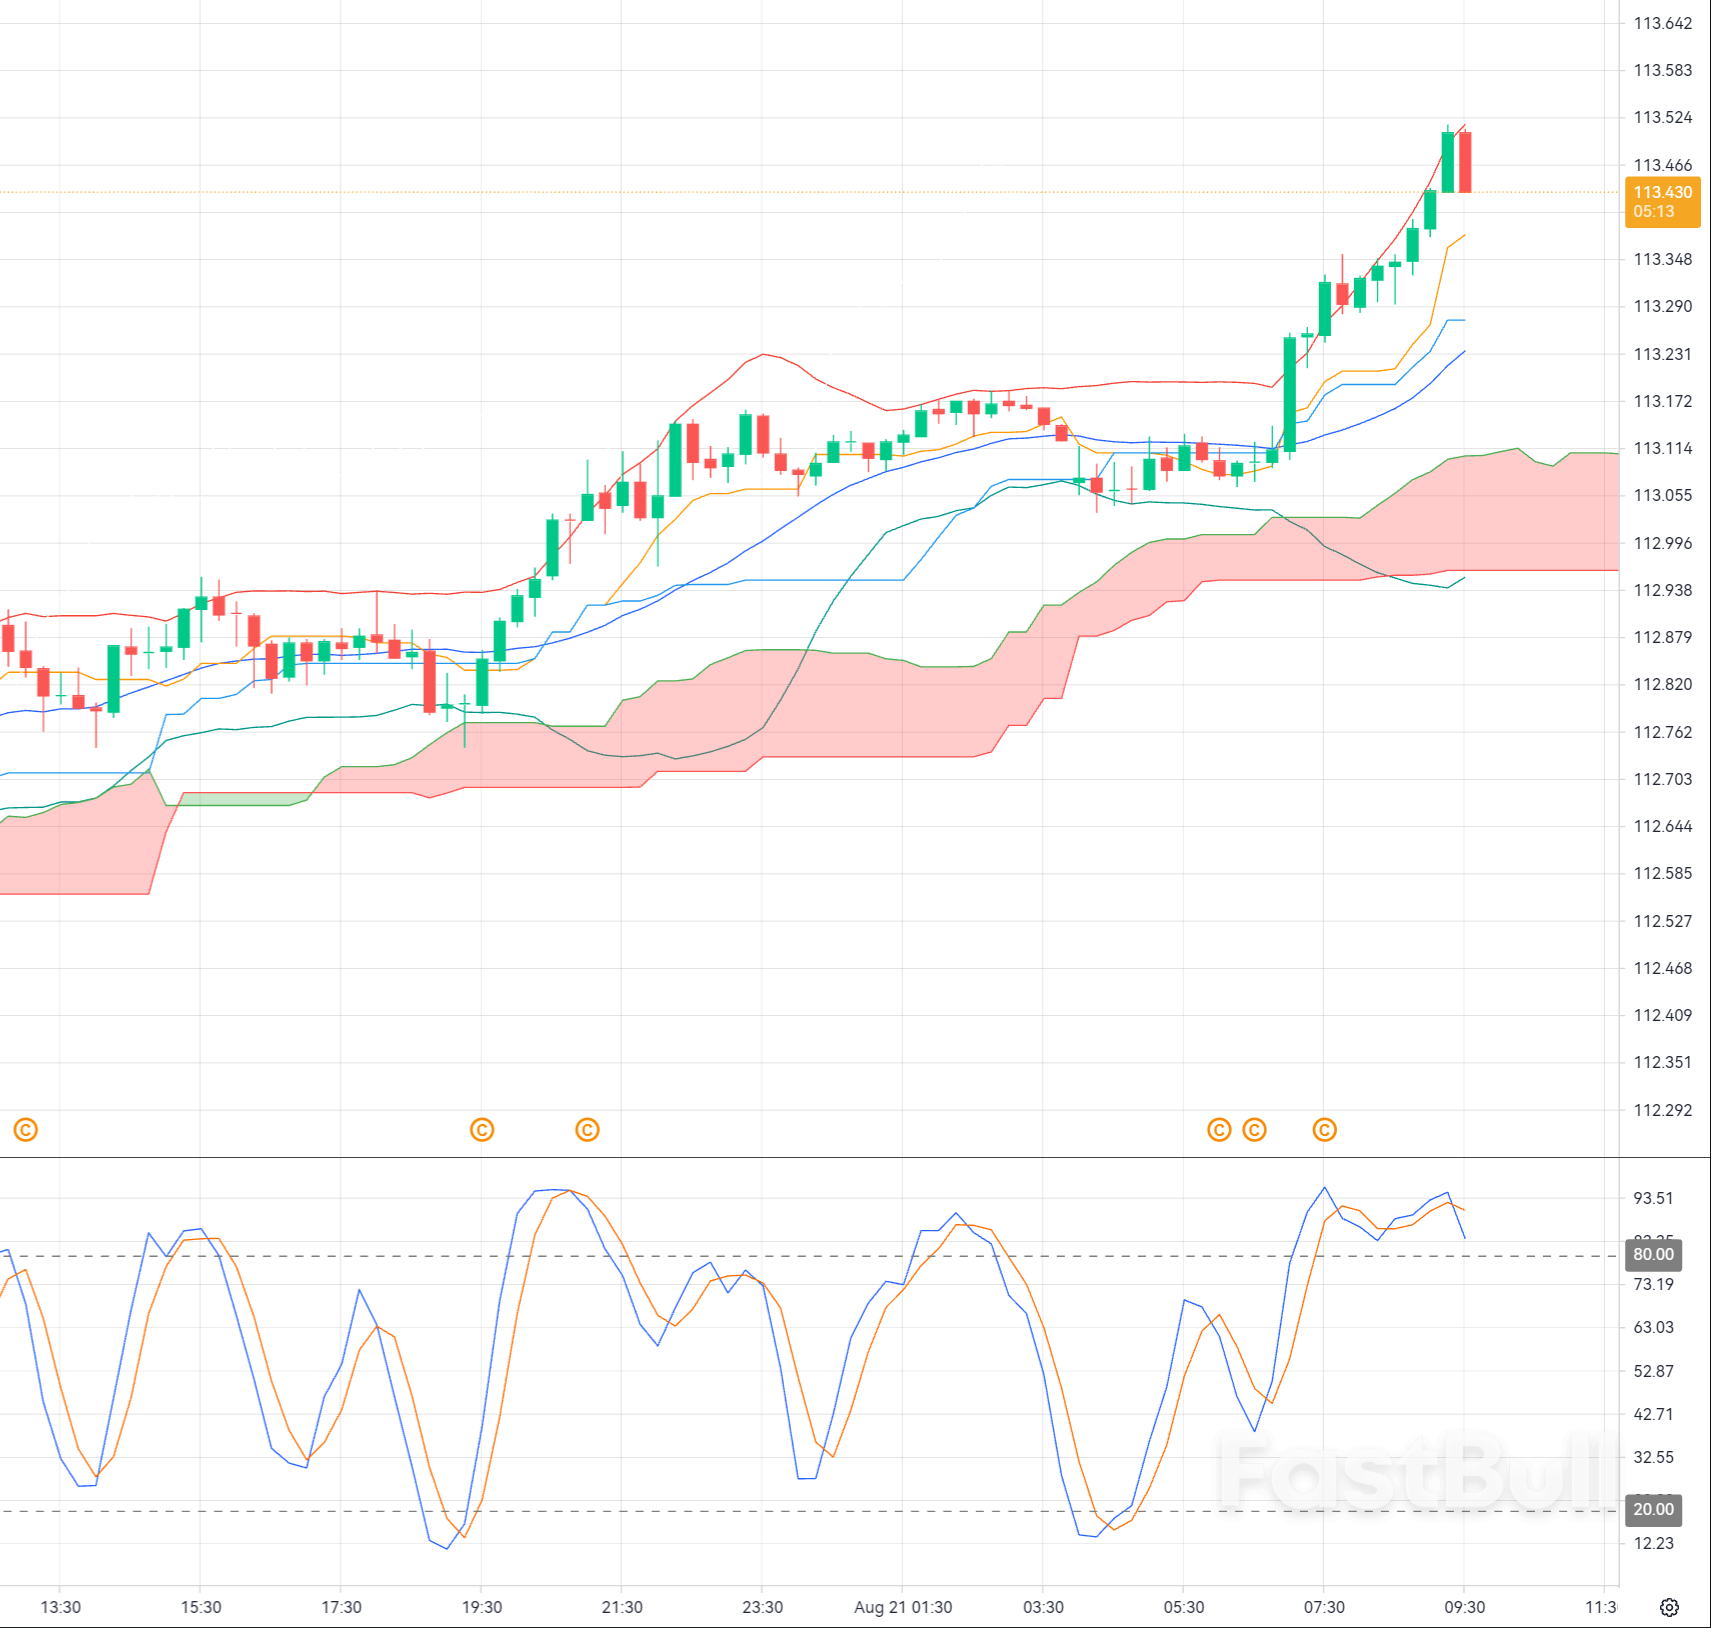Click the 112.644 price axis label
Image resolution: width=1711 pixels, height=1628 pixels.
(x=1663, y=826)
